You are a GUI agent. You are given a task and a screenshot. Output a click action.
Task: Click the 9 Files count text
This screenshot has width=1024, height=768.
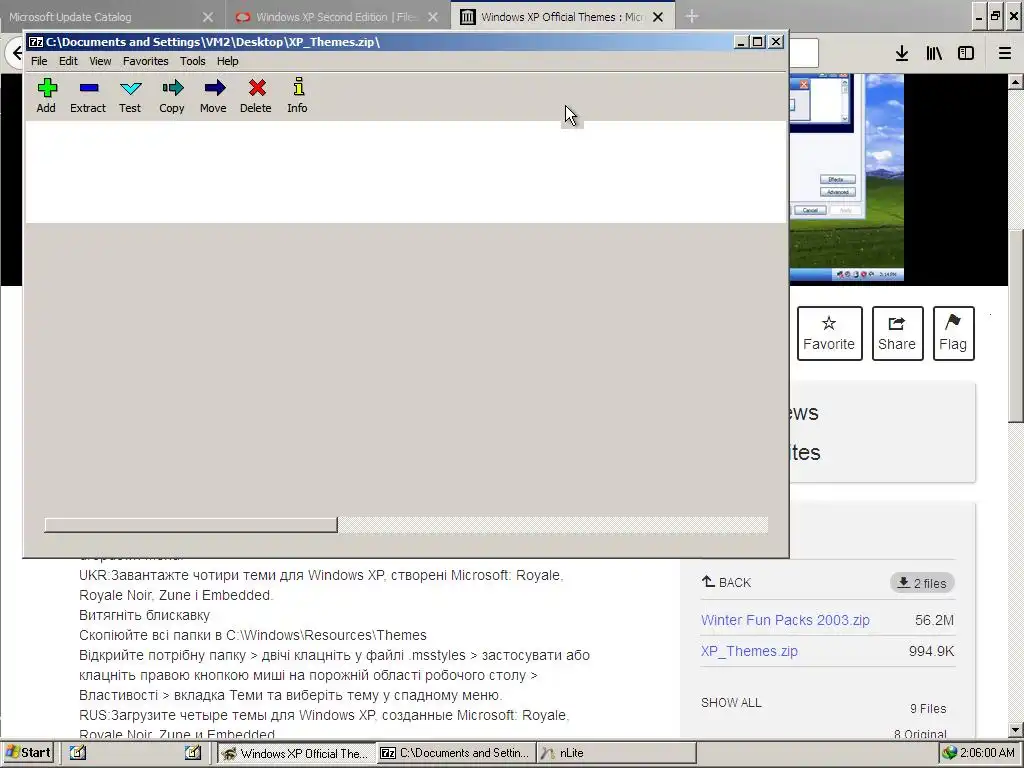(x=928, y=709)
